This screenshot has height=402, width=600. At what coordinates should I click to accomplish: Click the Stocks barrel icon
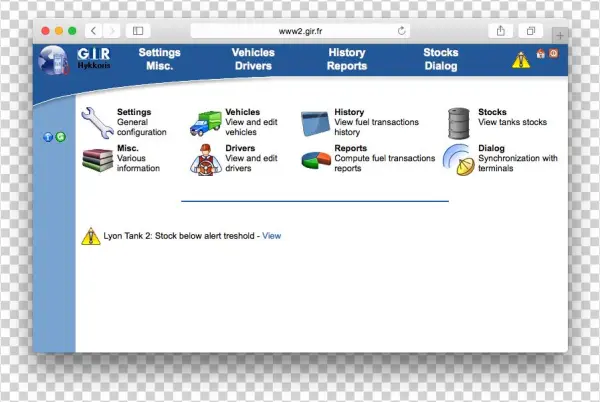[x=459, y=123]
